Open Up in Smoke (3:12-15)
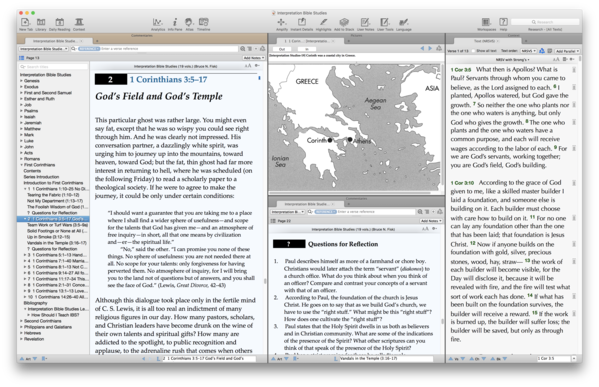599x387 pixels. [49, 237]
